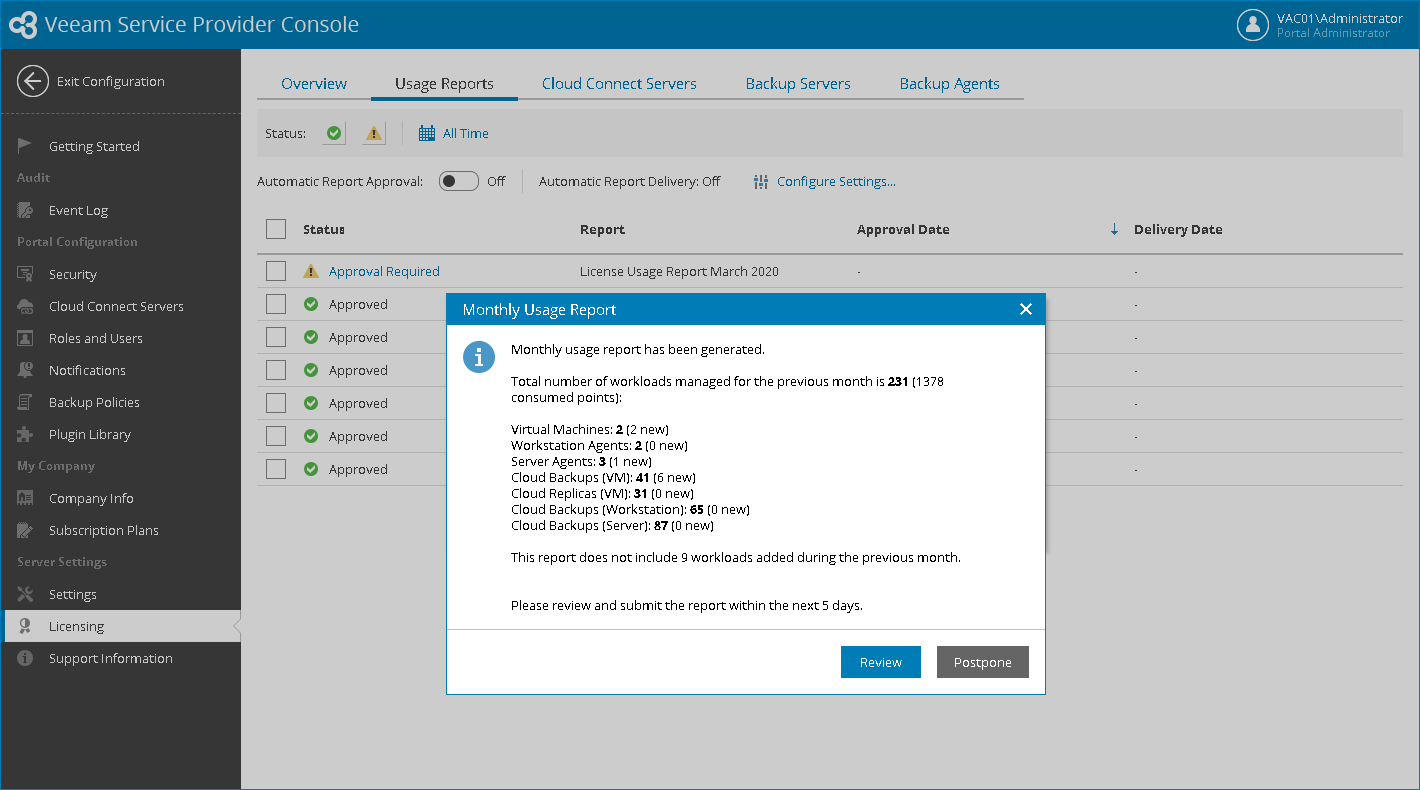Select Licensing in the sidebar
The width and height of the screenshot is (1420, 790).
(x=121, y=626)
